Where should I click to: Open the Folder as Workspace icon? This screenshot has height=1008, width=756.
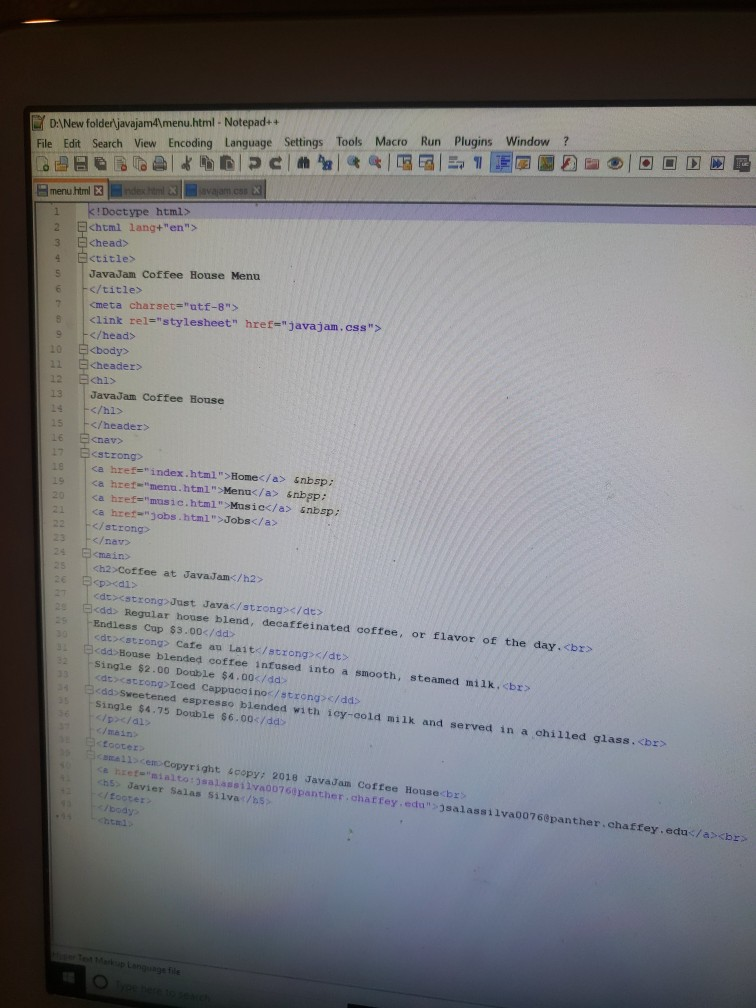click(591, 164)
